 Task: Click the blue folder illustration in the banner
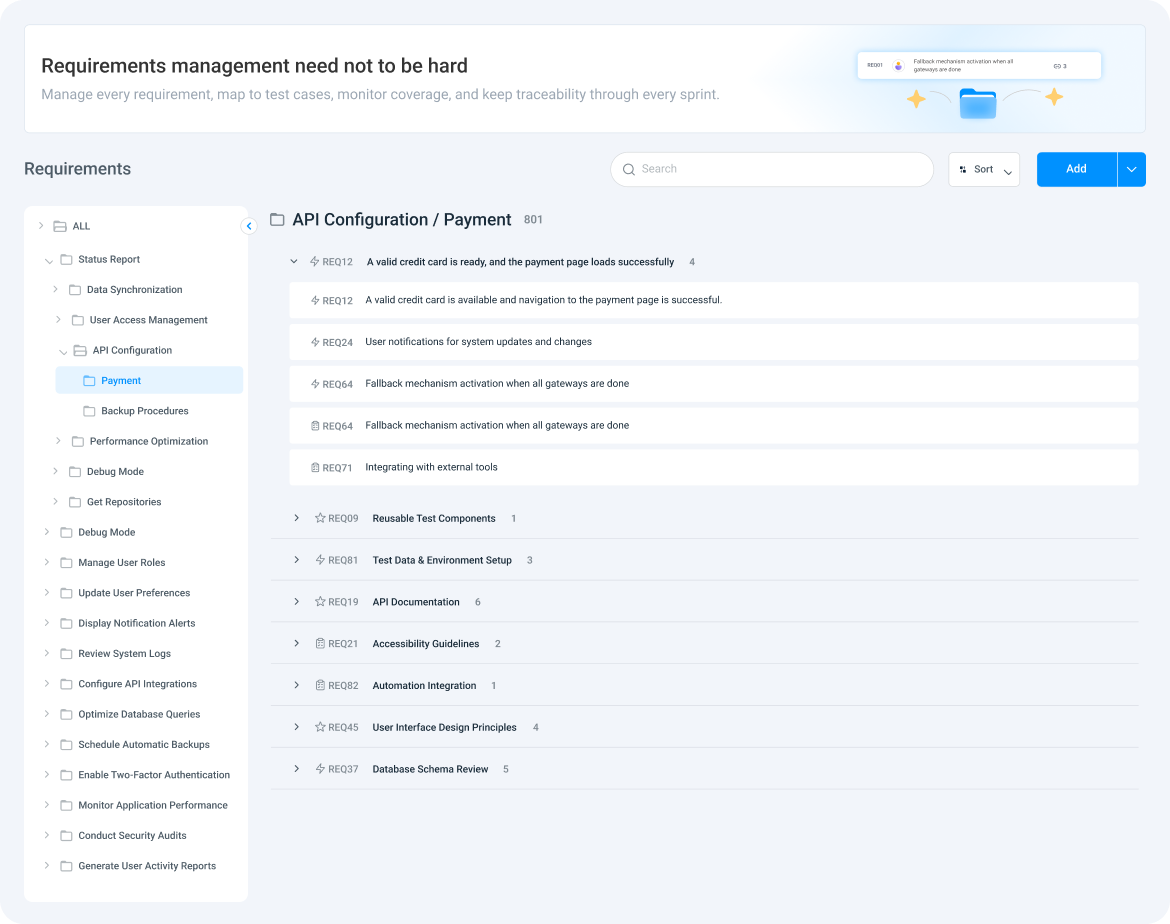point(977,103)
